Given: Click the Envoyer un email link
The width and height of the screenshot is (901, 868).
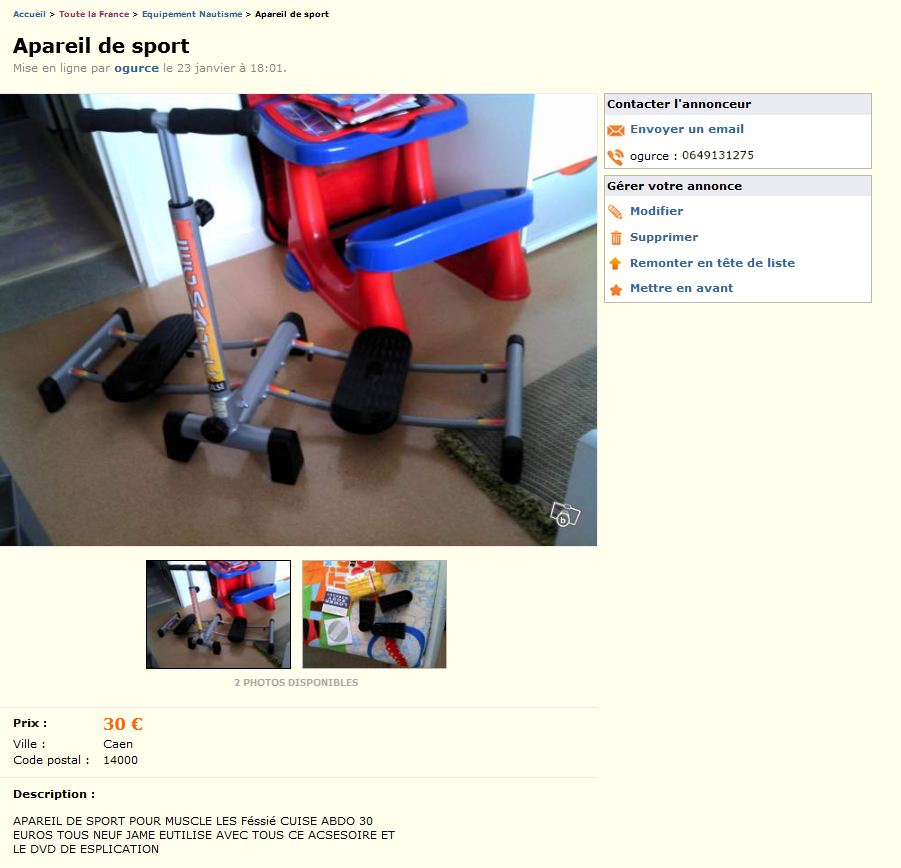Looking at the screenshot, I should click(687, 129).
